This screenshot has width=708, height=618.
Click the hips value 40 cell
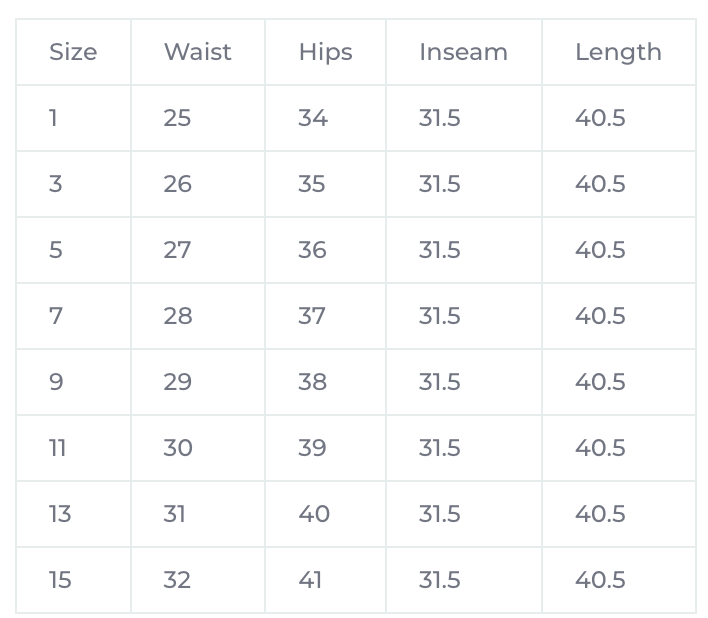click(x=314, y=514)
